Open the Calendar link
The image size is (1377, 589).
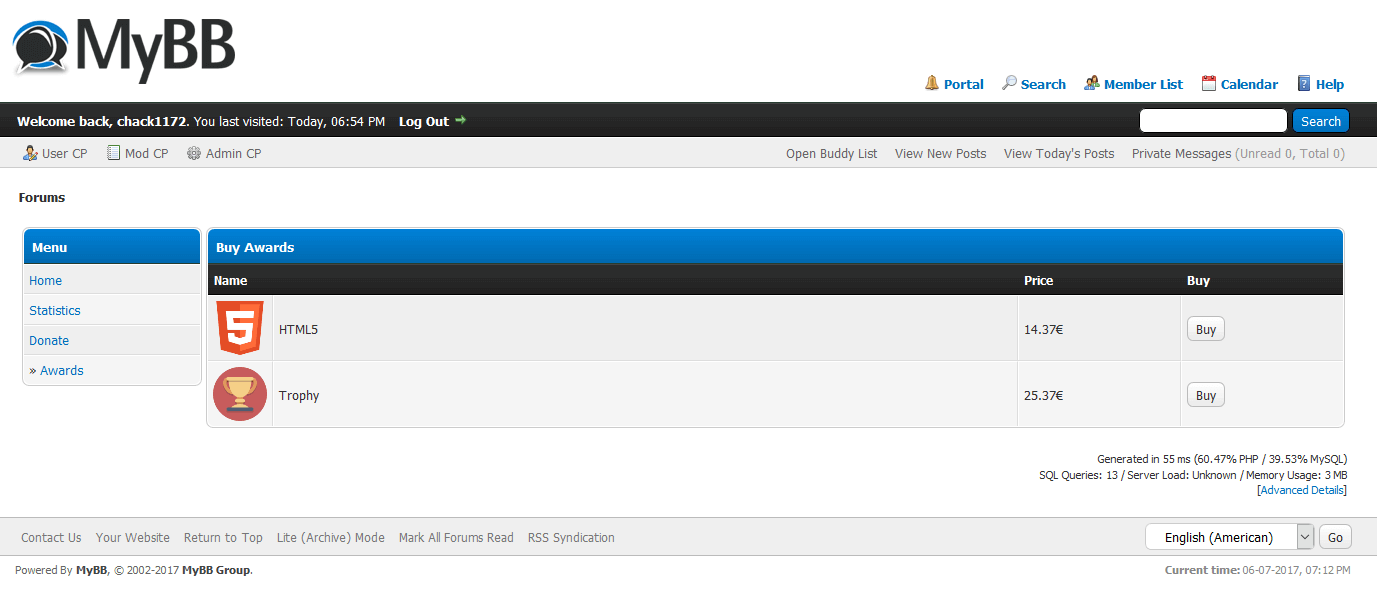click(x=1249, y=84)
